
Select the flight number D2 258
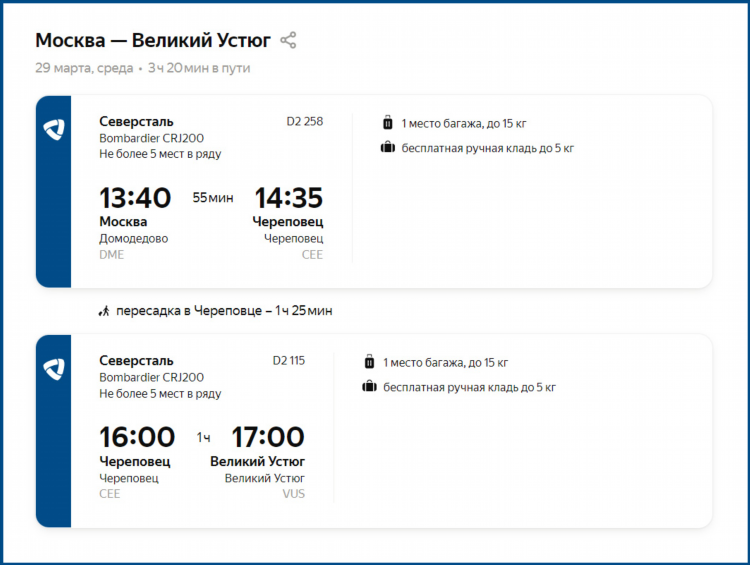(305, 122)
